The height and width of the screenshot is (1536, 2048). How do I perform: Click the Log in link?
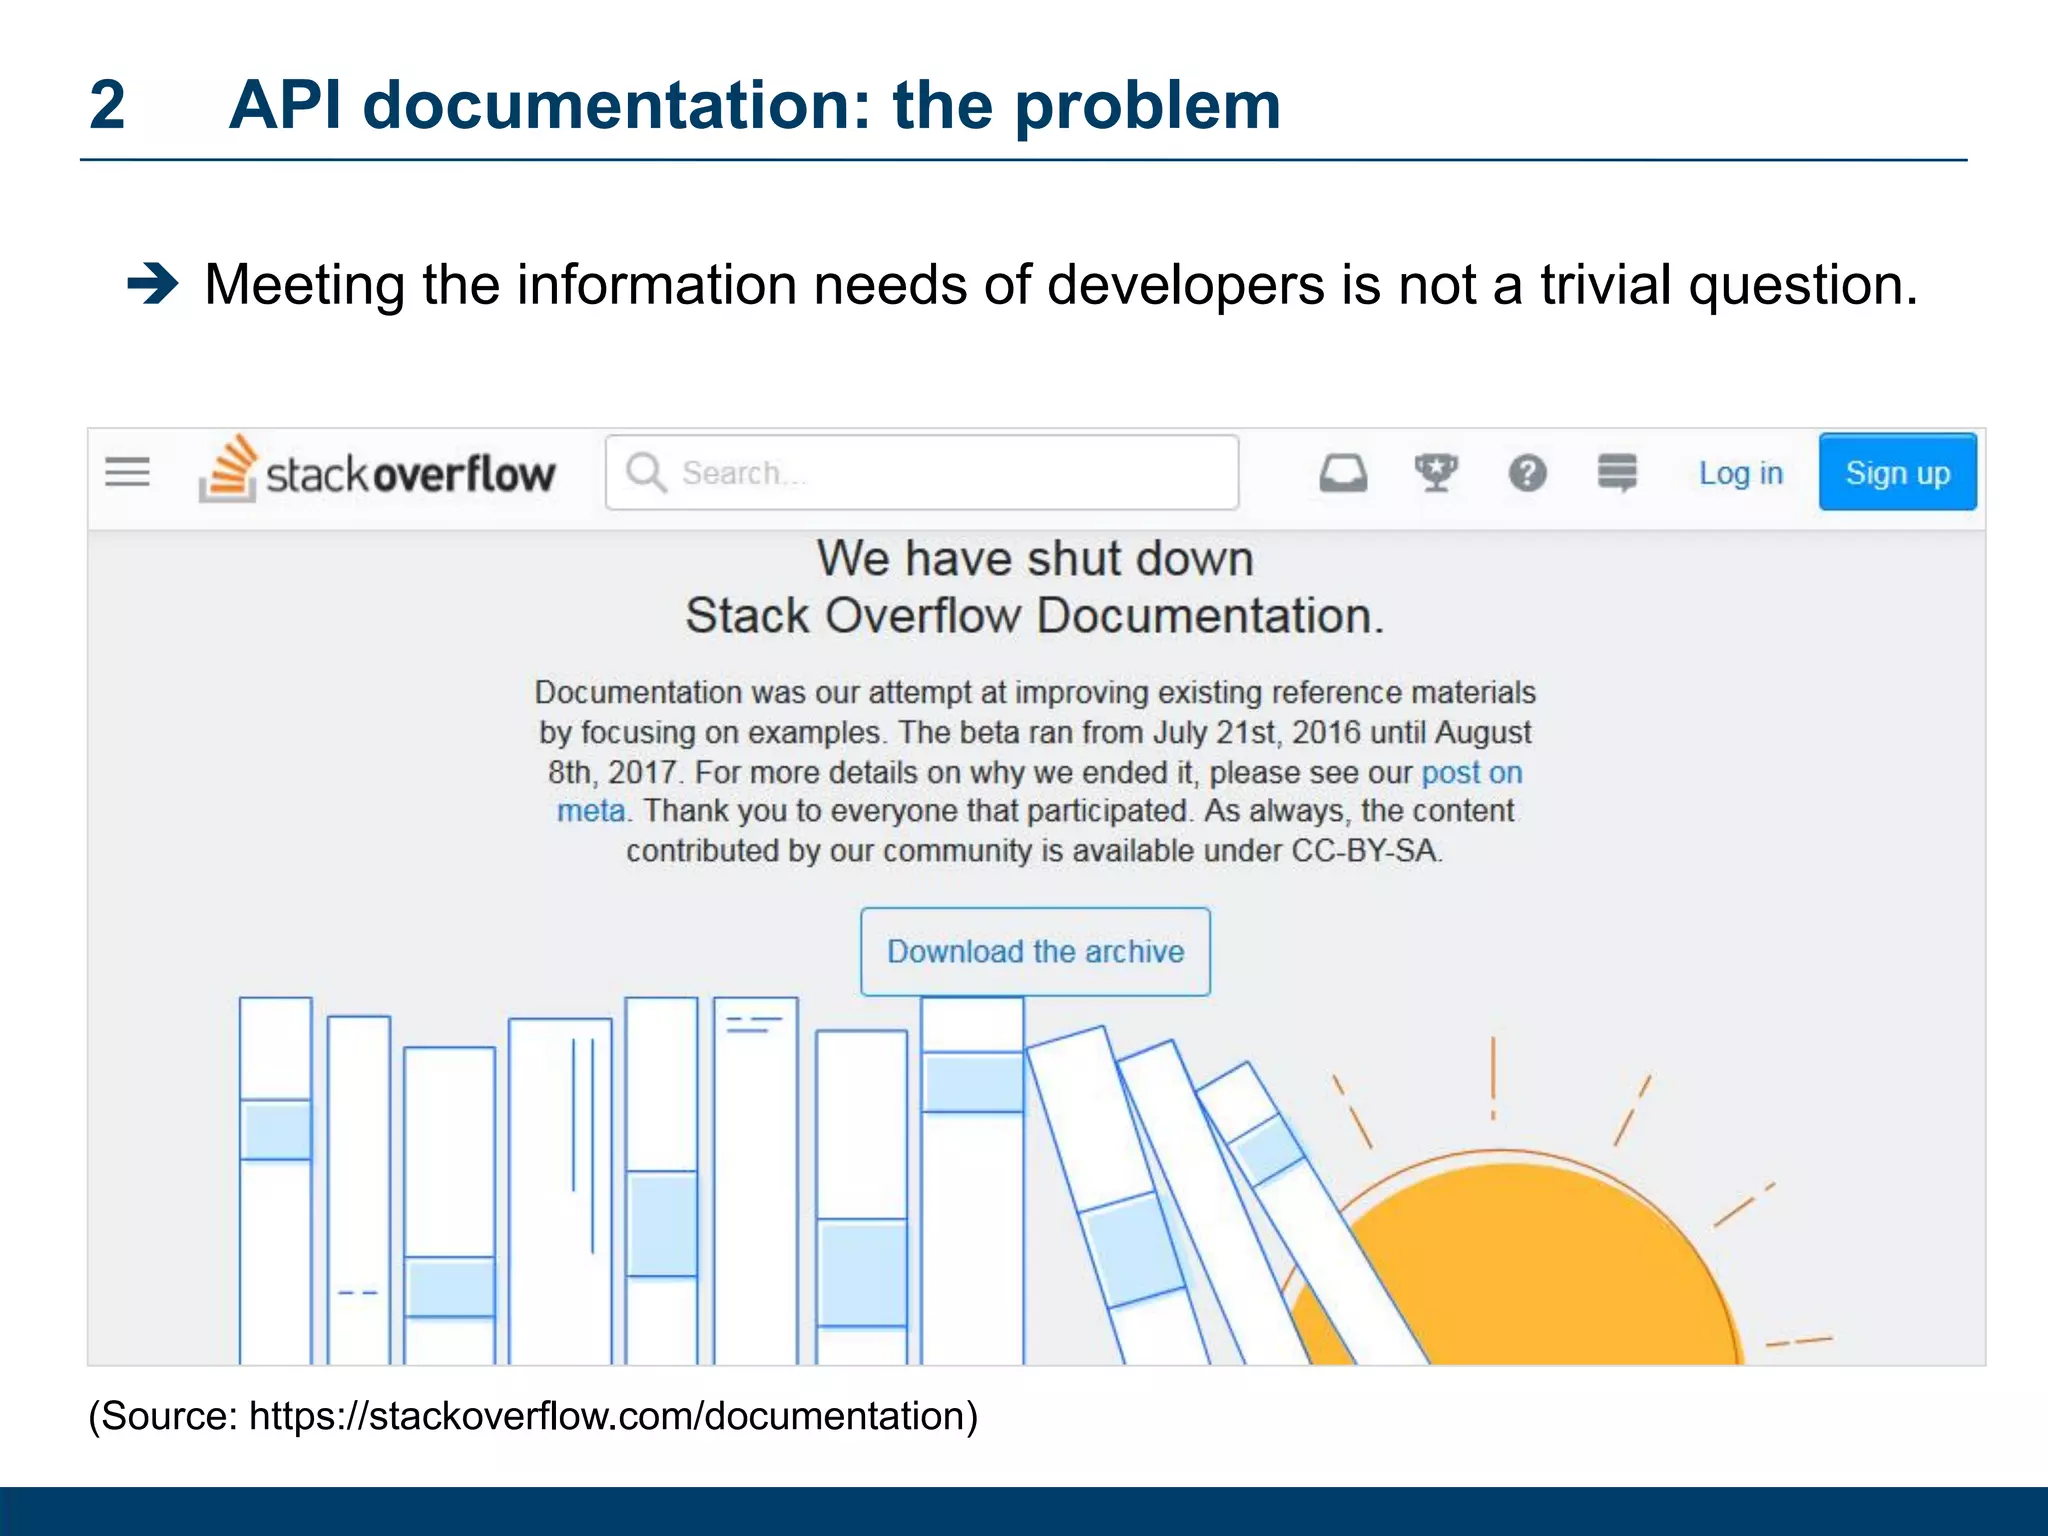1740,473
